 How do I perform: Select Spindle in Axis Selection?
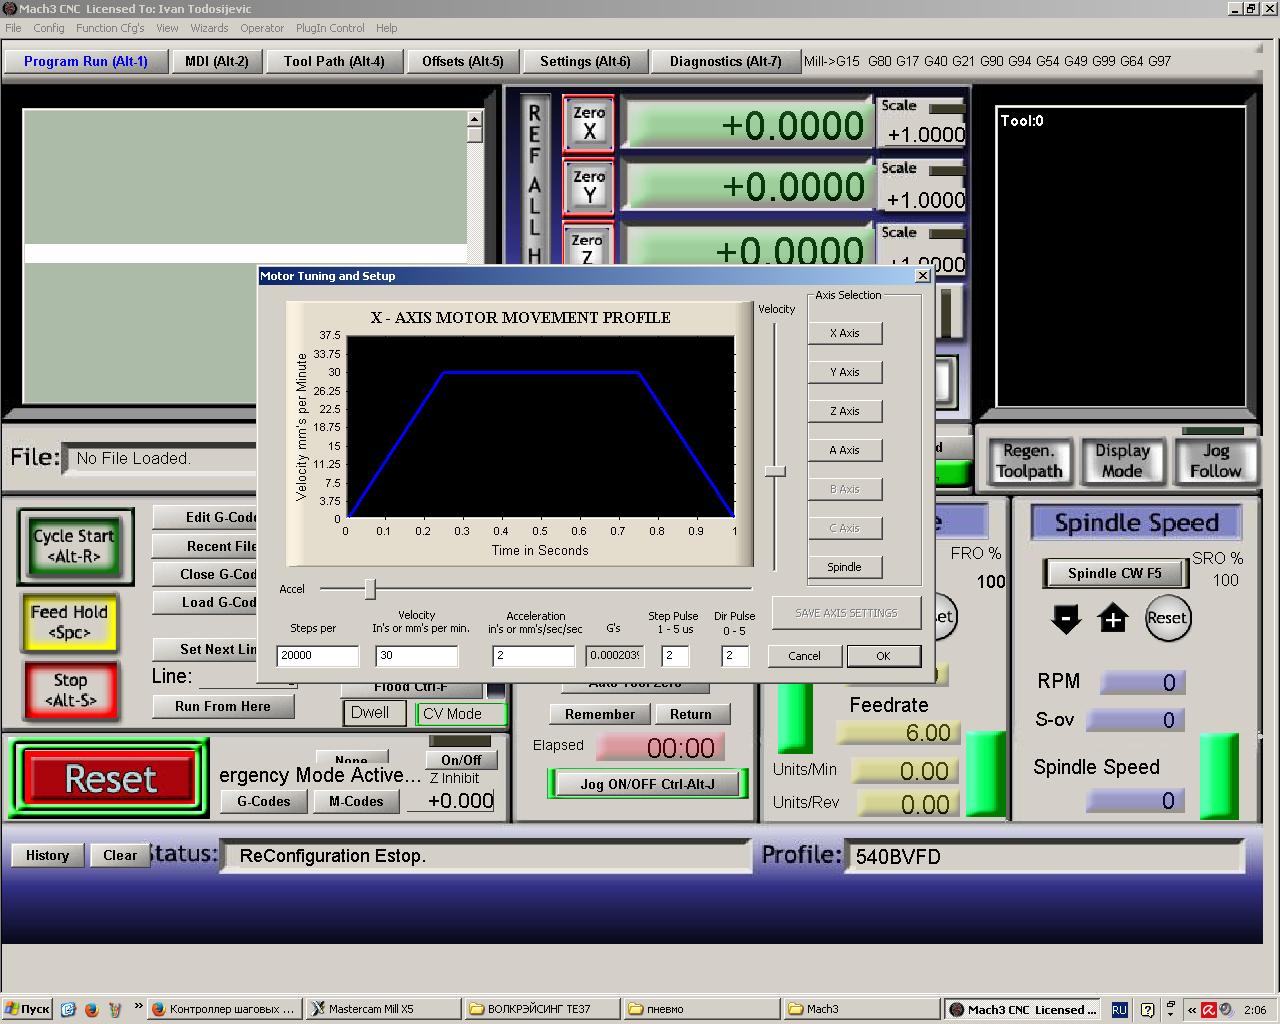(x=845, y=567)
